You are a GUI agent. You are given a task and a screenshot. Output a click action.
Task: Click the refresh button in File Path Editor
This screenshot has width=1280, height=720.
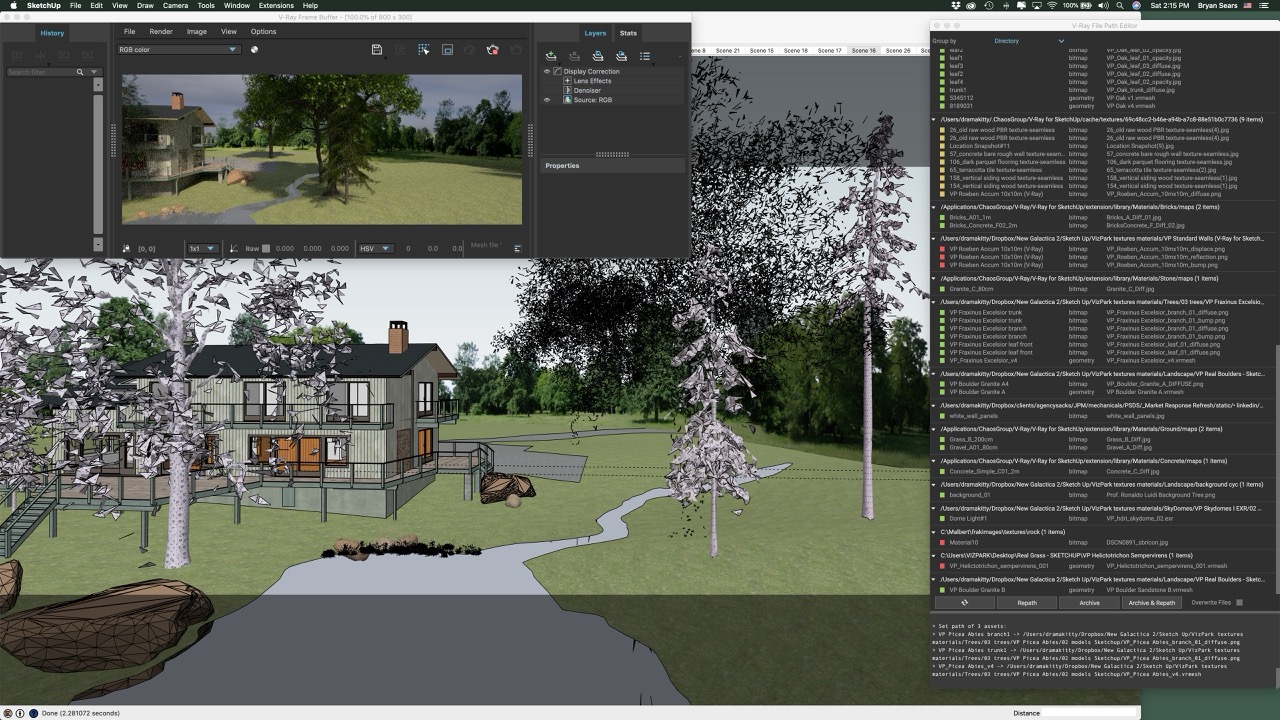pyautogui.click(x=964, y=603)
